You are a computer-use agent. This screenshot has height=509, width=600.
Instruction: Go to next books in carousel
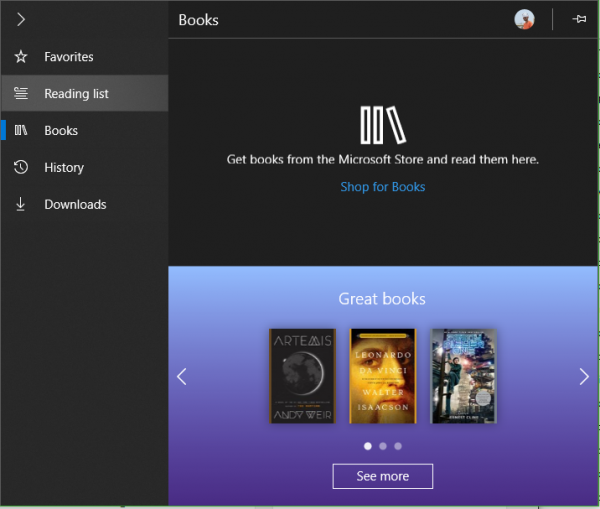[584, 377]
